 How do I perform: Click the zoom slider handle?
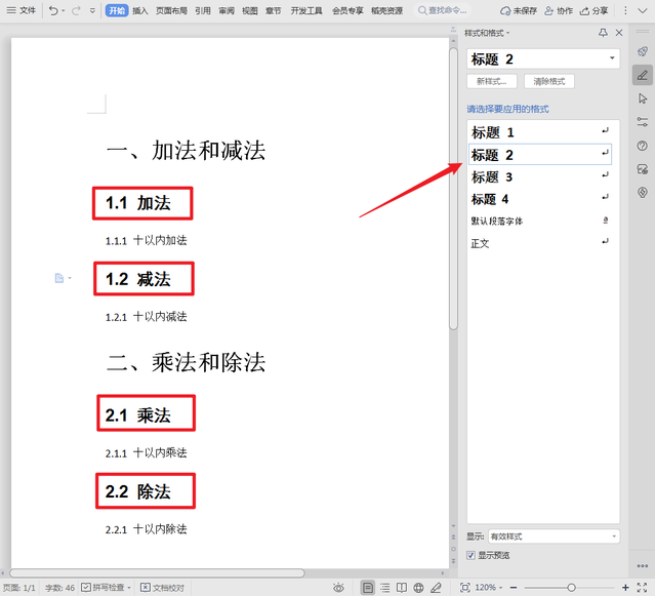point(571,588)
